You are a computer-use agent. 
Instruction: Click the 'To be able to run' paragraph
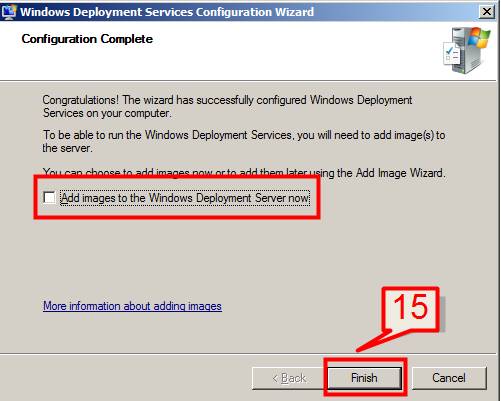click(x=244, y=141)
